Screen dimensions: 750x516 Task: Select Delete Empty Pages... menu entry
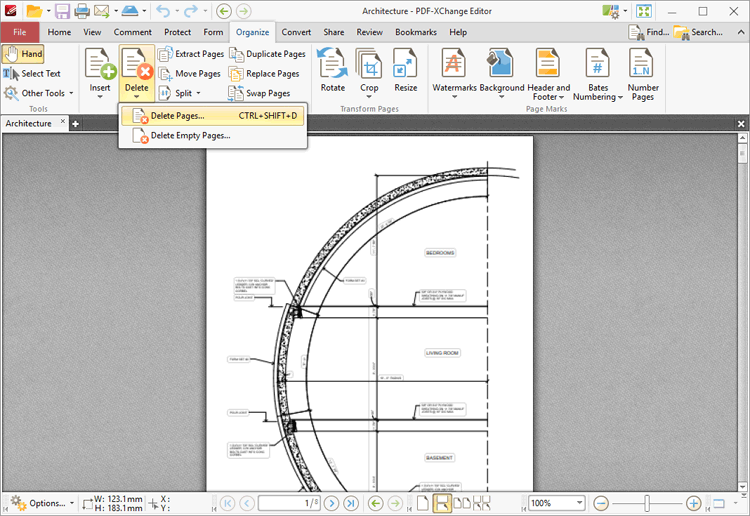point(190,136)
